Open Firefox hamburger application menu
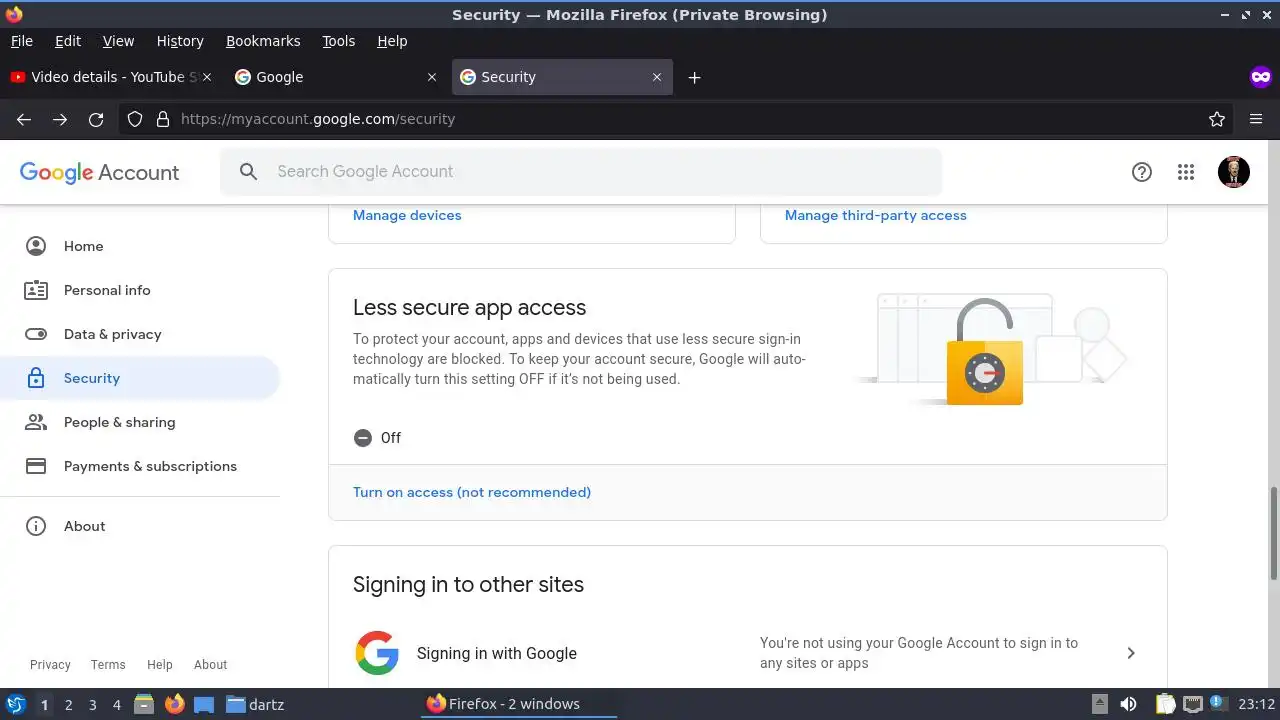The image size is (1280, 720). (1256, 119)
